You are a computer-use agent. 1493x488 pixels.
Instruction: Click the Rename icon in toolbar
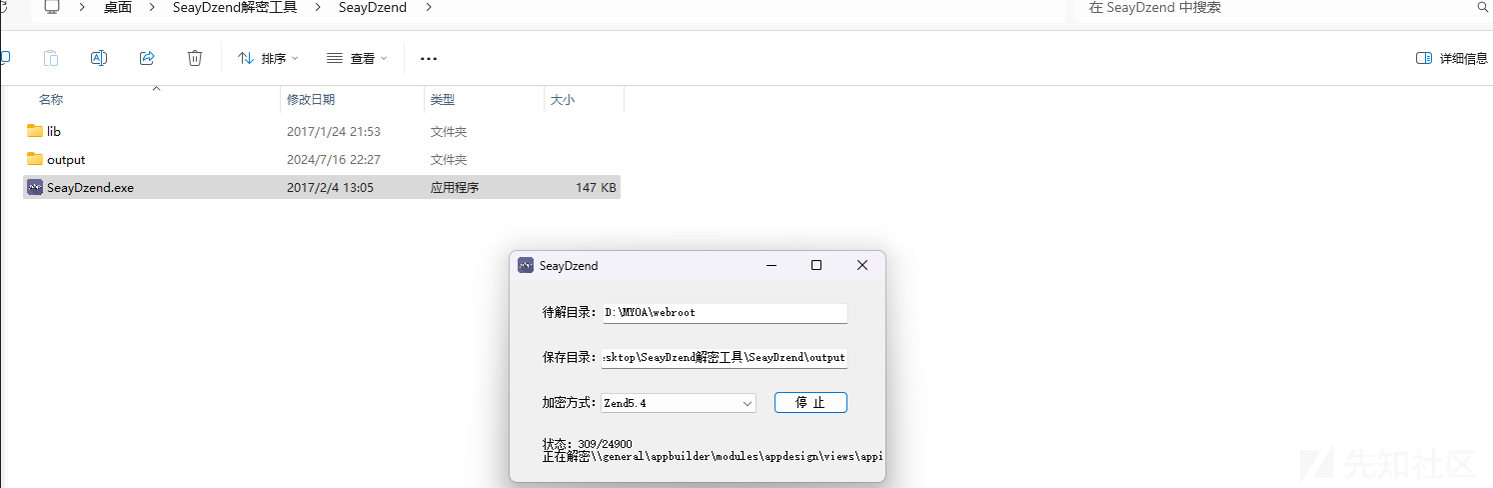(x=99, y=58)
